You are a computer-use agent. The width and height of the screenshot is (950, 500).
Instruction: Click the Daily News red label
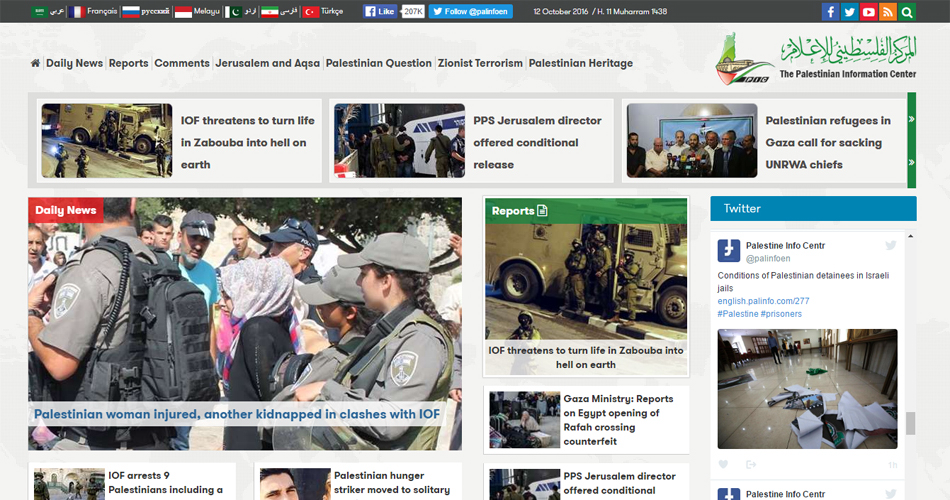point(65,210)
